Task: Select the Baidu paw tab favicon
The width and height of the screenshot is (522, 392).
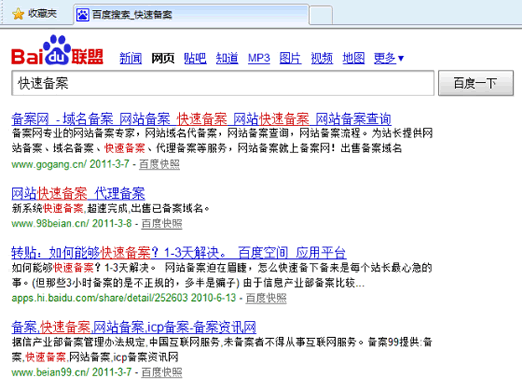Action: point(82,15)
